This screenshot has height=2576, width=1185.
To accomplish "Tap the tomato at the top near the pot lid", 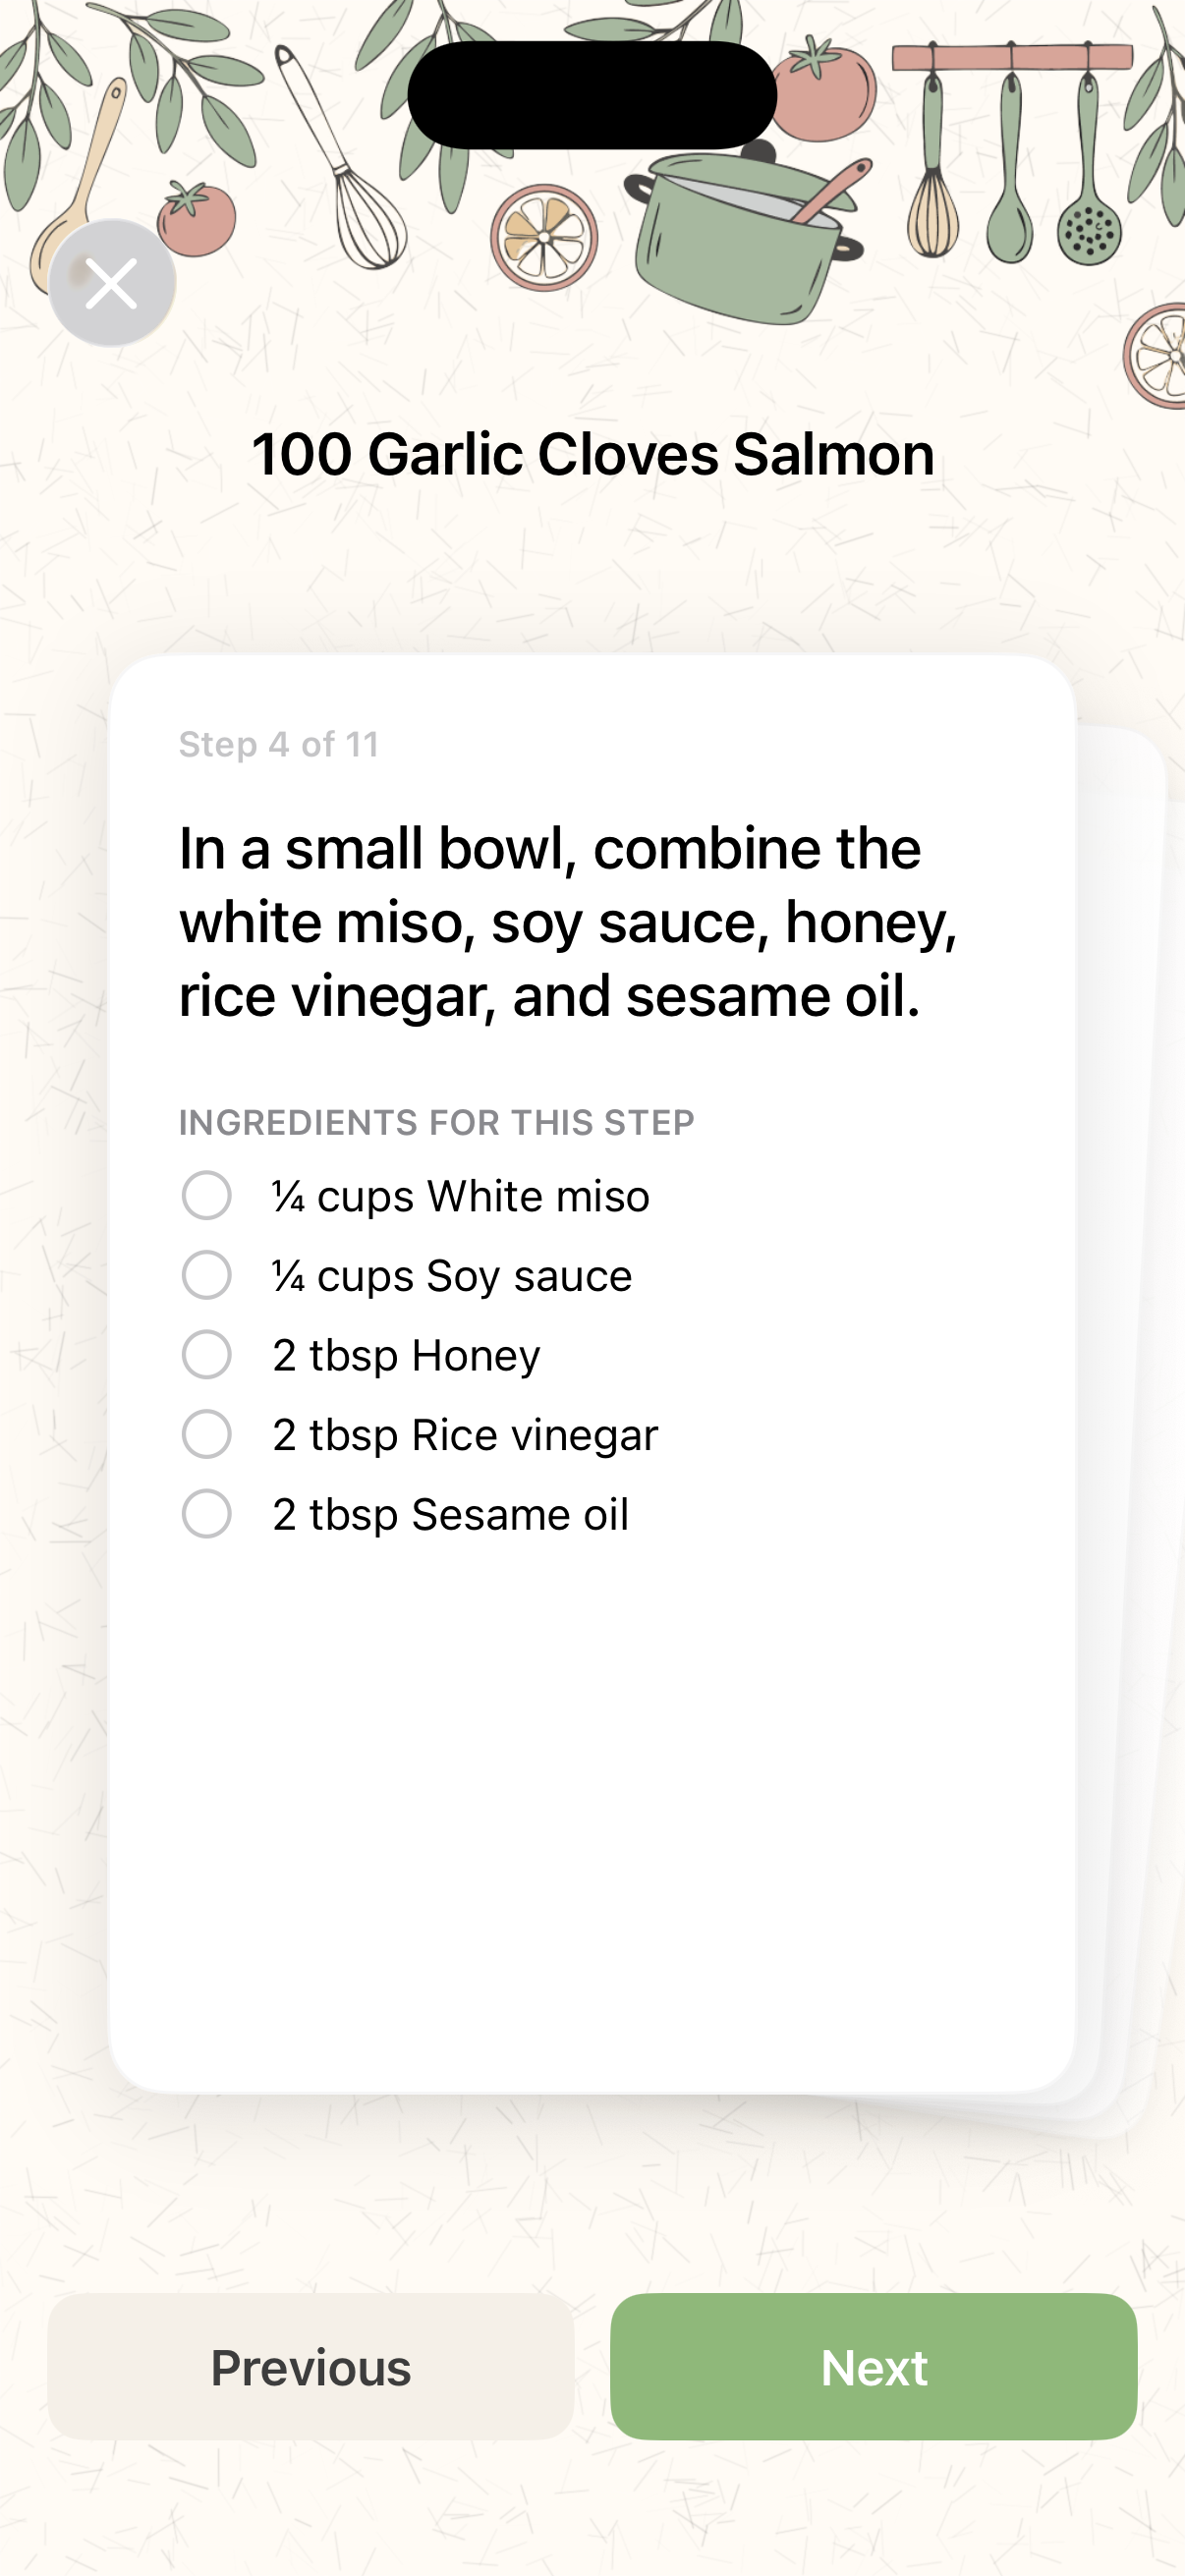I will click(x=824, y=90).
